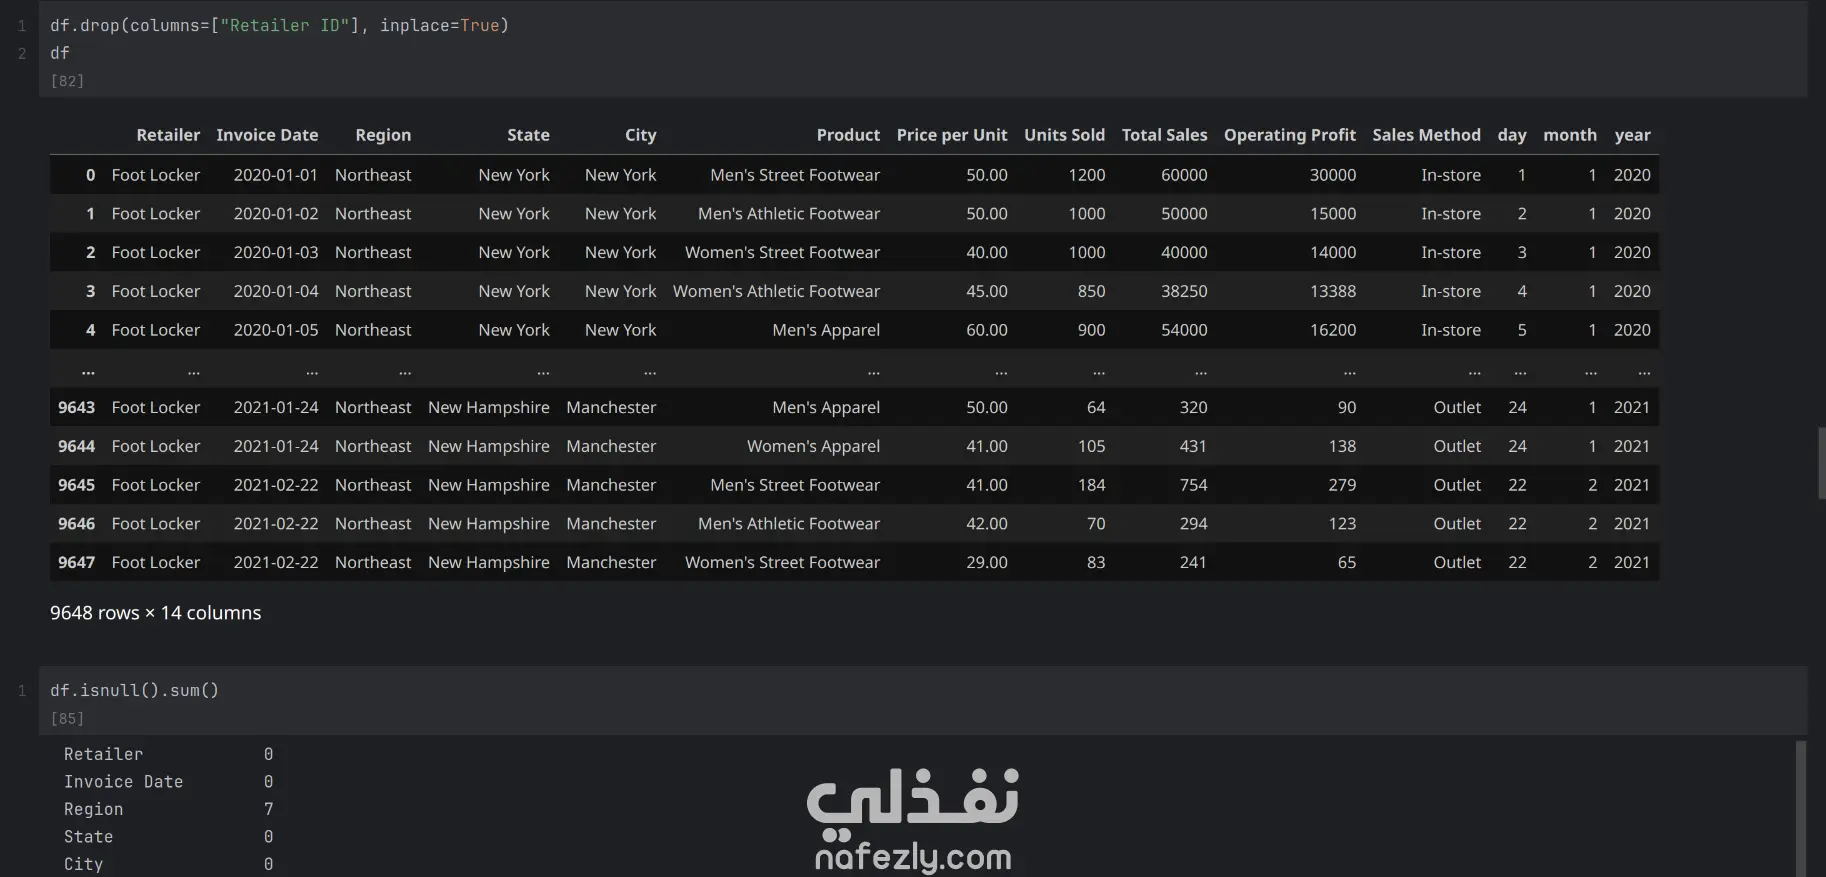This screenshot has width=1826, height=877.
Task: Click the Region null count row
Action: 168,809
